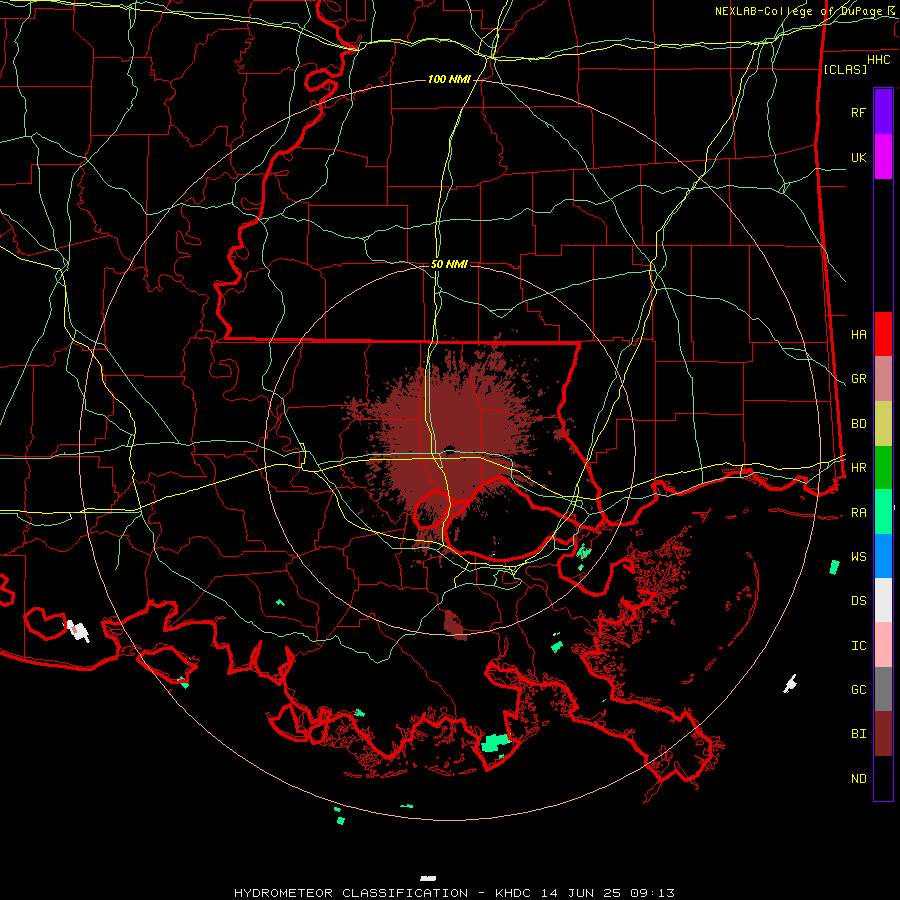Image resolution: width=900 pixels, height=900 pixels.
Task: Click the magenta UK color swatch
Action: click(883, 157)
